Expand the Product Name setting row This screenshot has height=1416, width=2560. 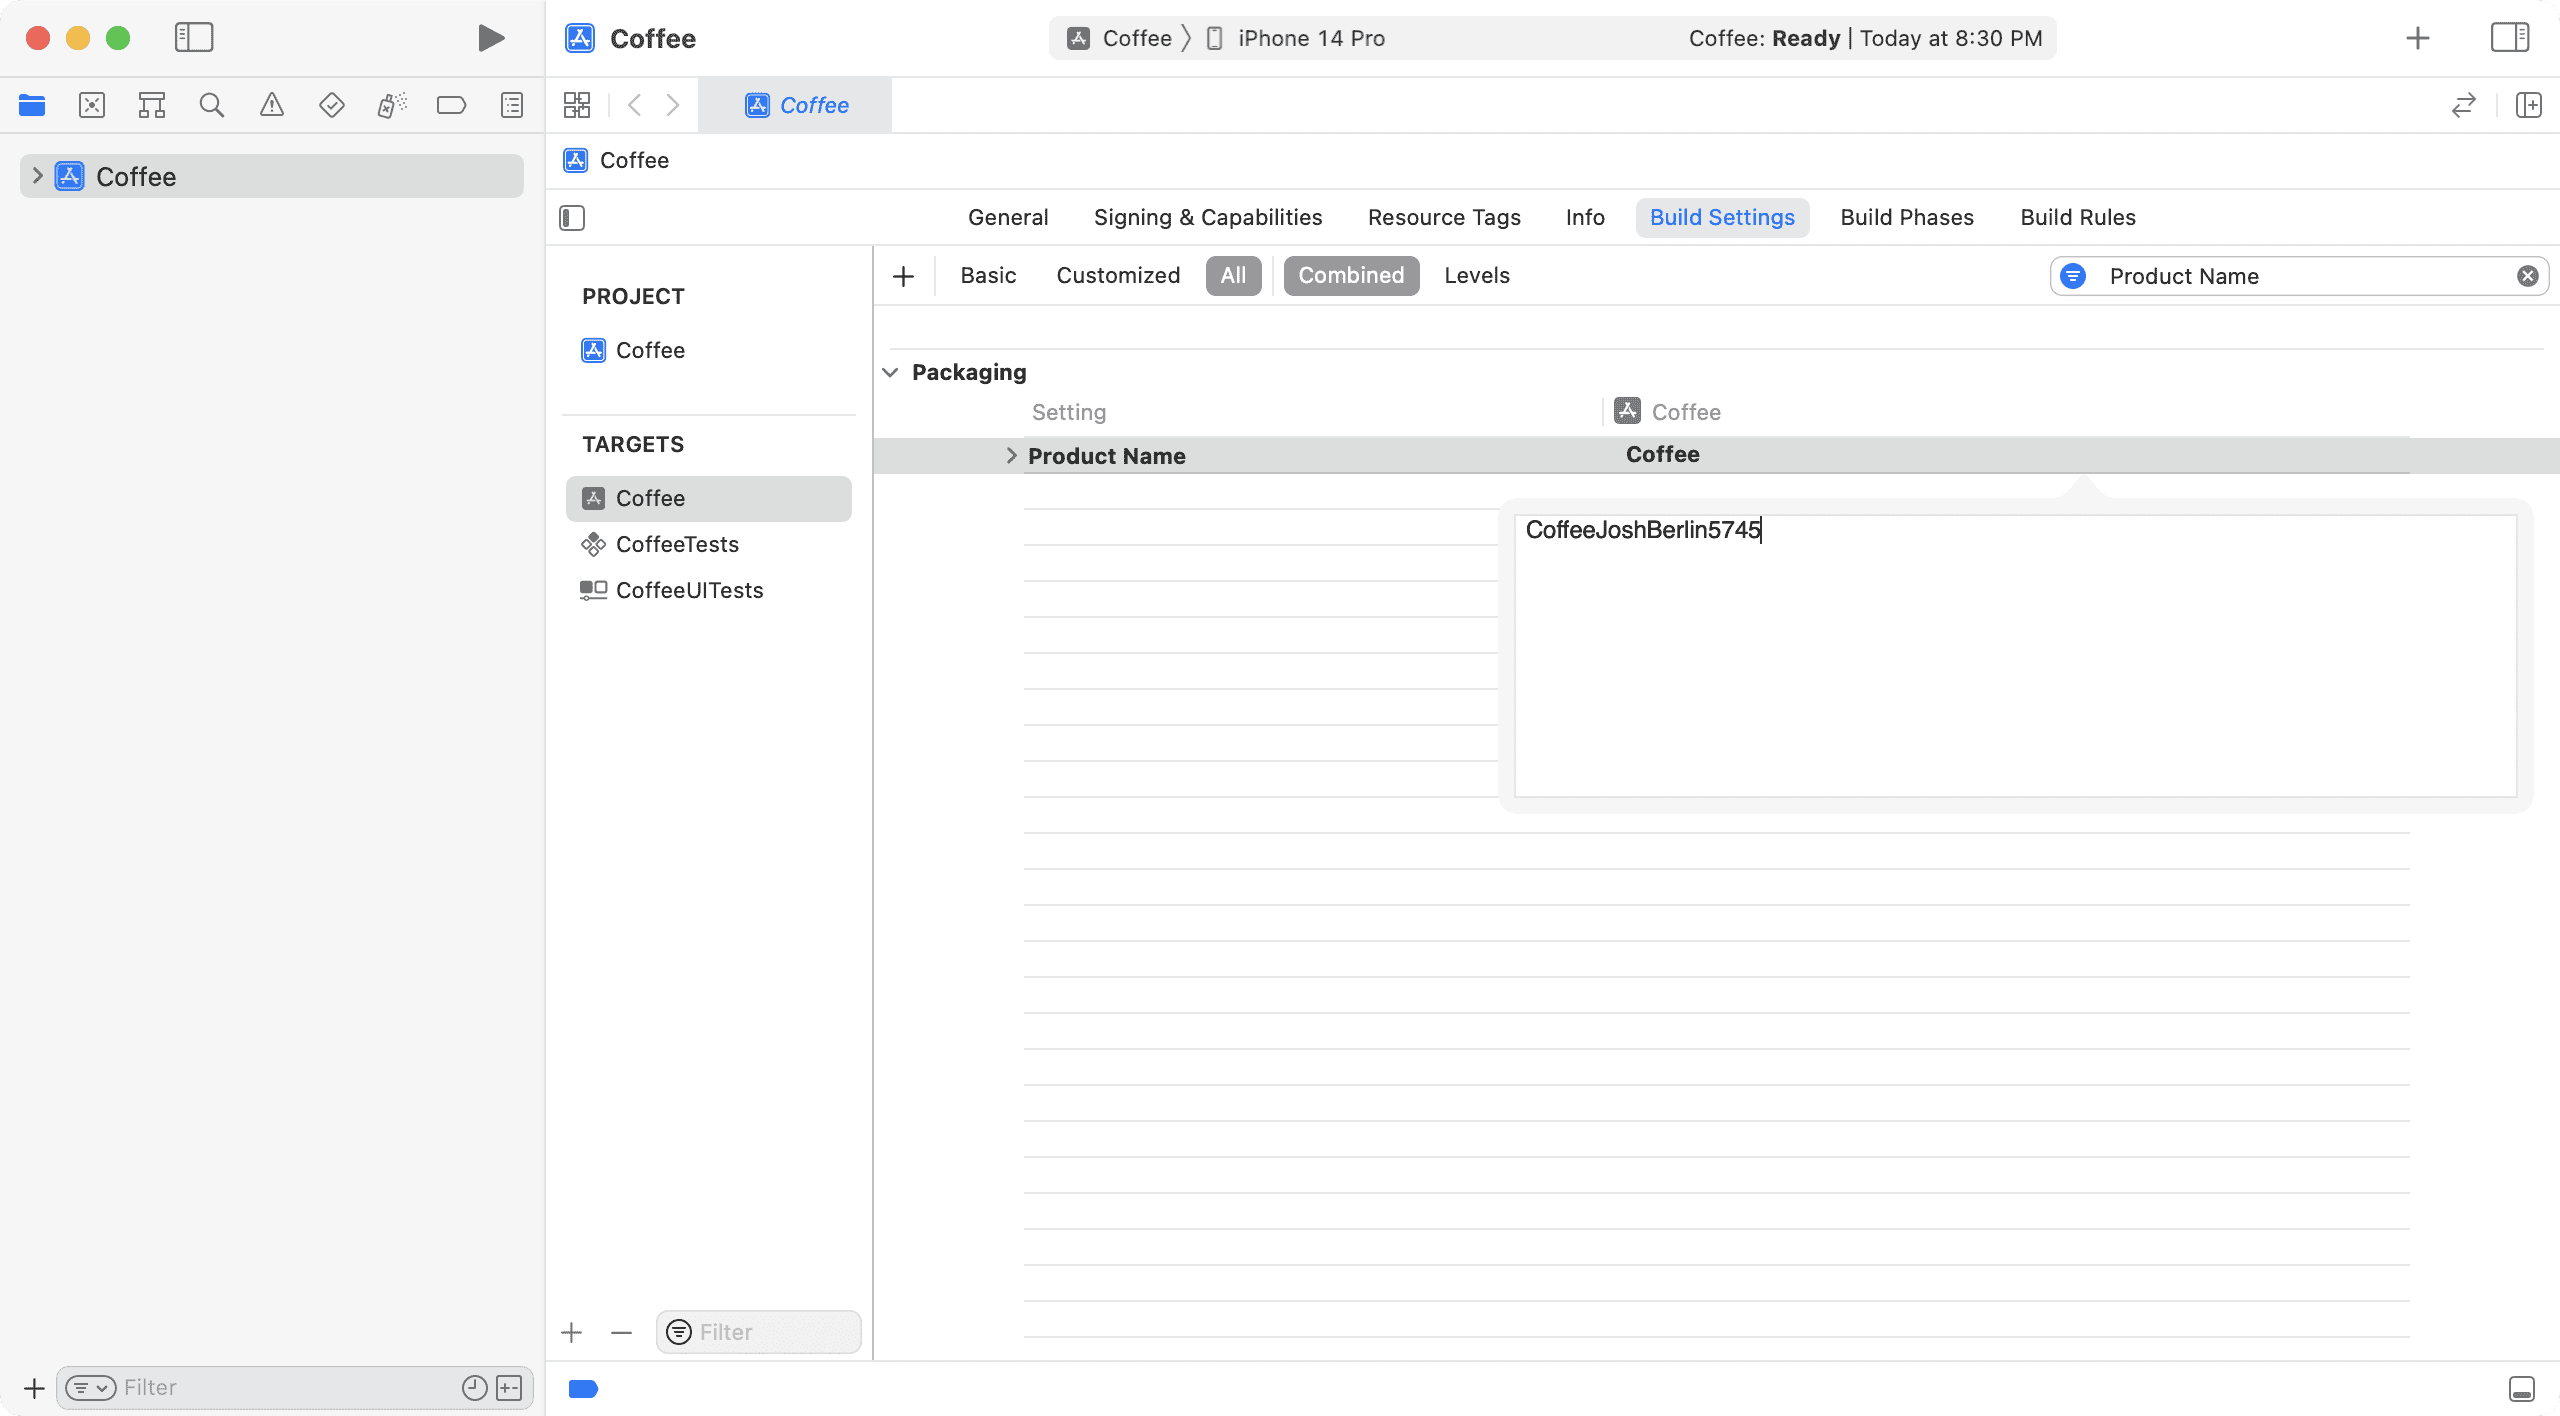click(x=1010, y=455)
